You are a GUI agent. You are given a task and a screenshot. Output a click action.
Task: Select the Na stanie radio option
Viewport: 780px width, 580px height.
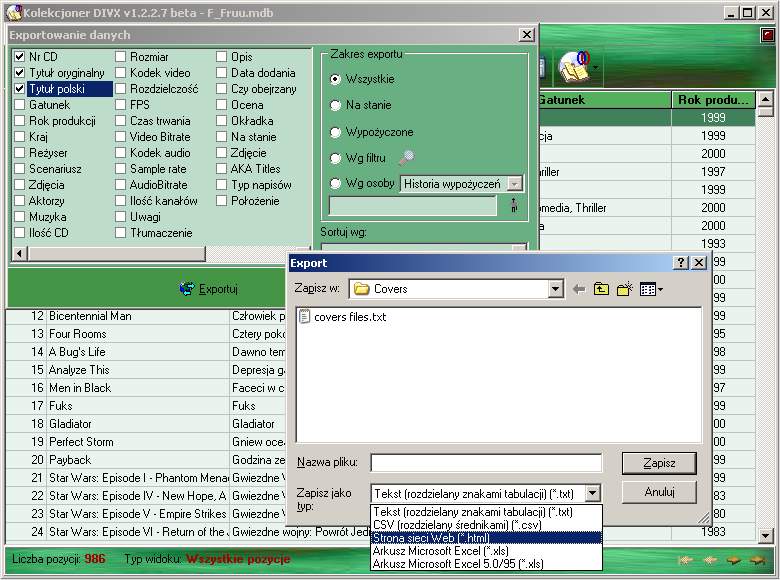coord(336,105)
